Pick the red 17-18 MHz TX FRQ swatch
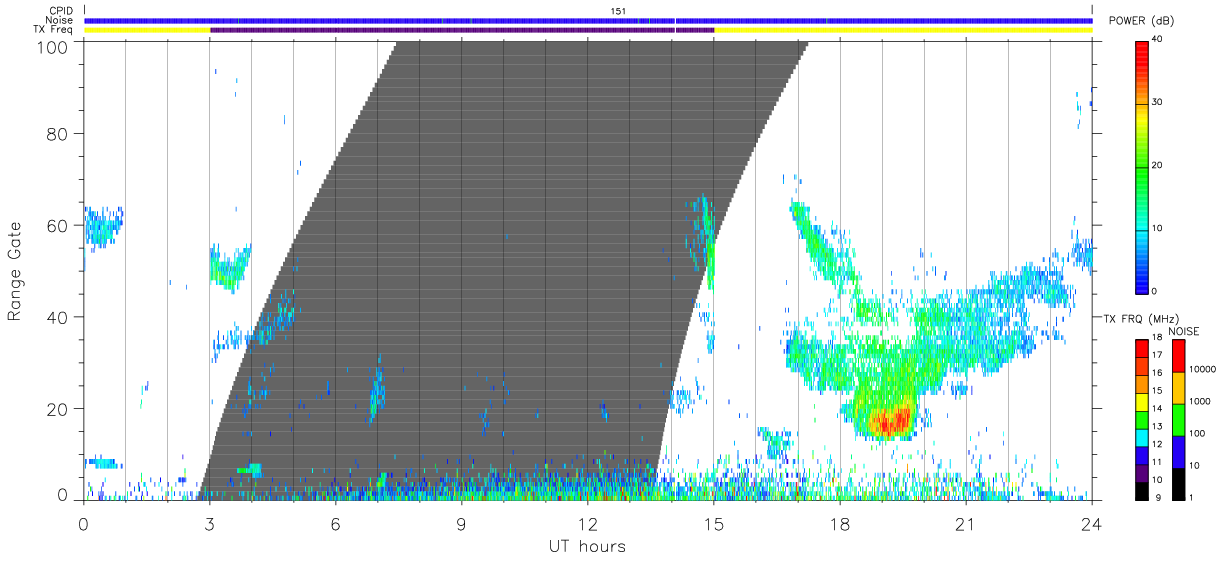Viewport: 1228px width, 567px height. click(x=1142, y=348)
